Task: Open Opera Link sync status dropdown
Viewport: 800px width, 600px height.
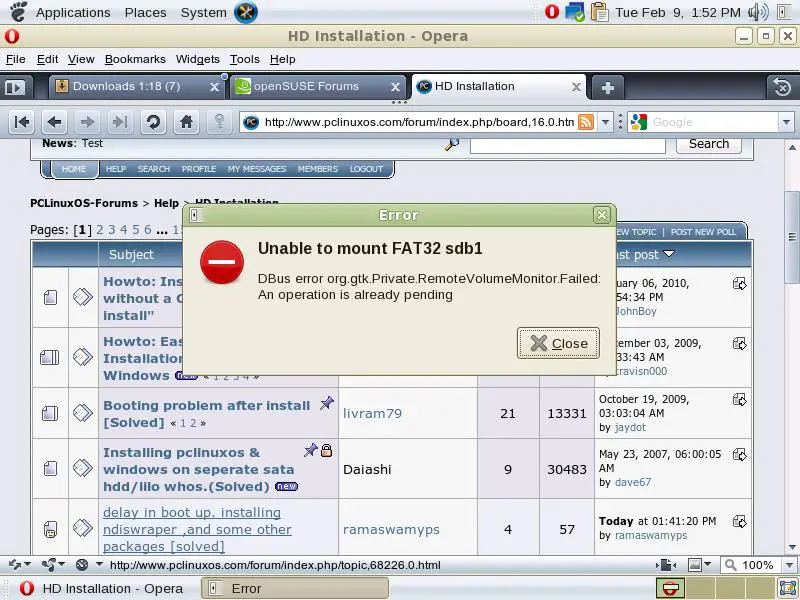Action: 19,565
